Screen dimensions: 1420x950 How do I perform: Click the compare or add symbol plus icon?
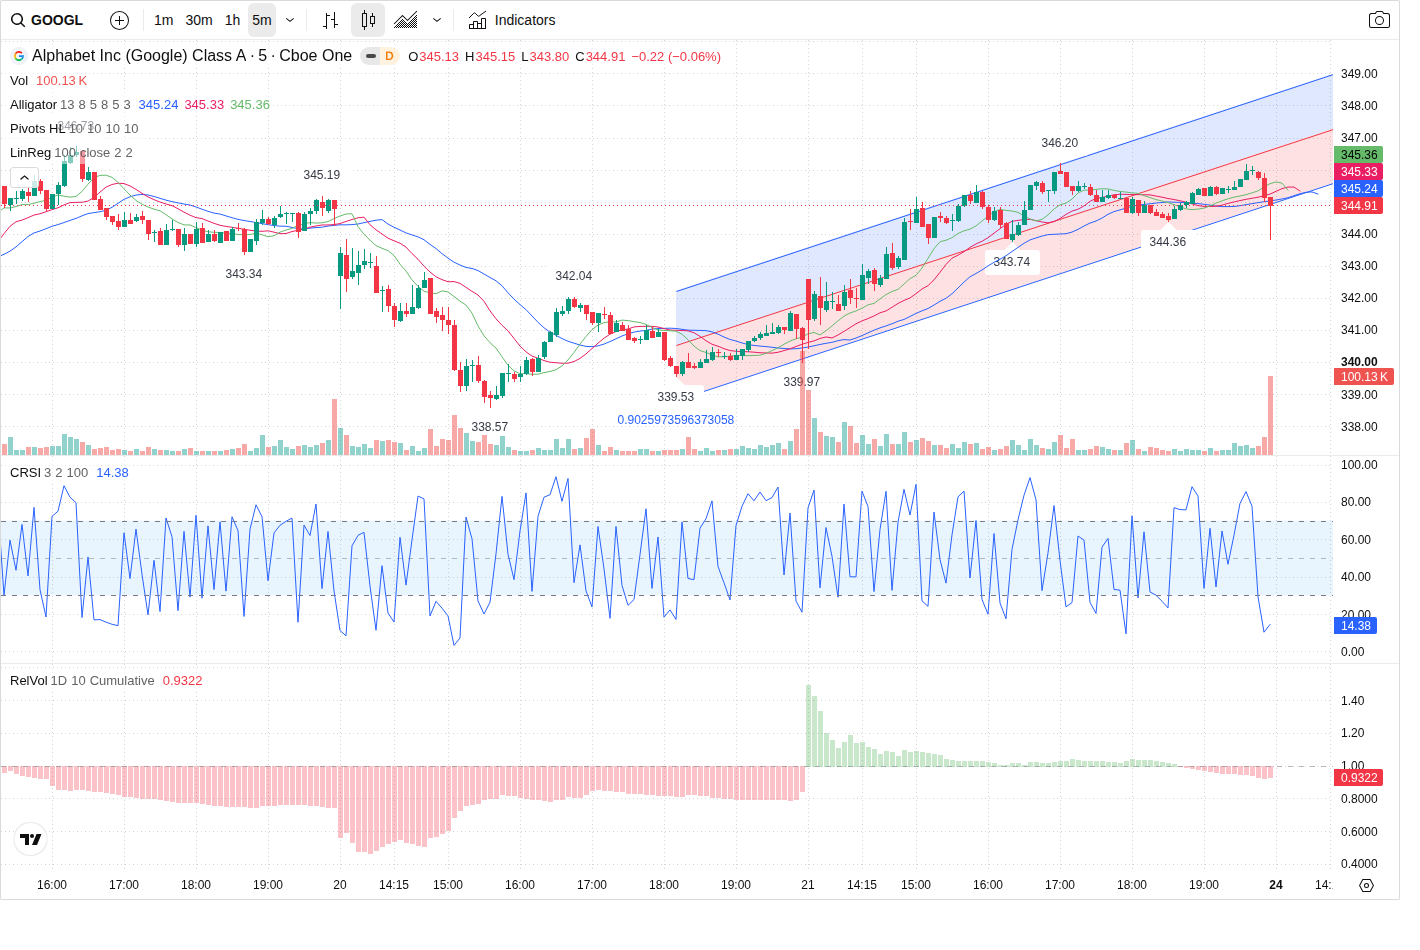tap(119, 20)
